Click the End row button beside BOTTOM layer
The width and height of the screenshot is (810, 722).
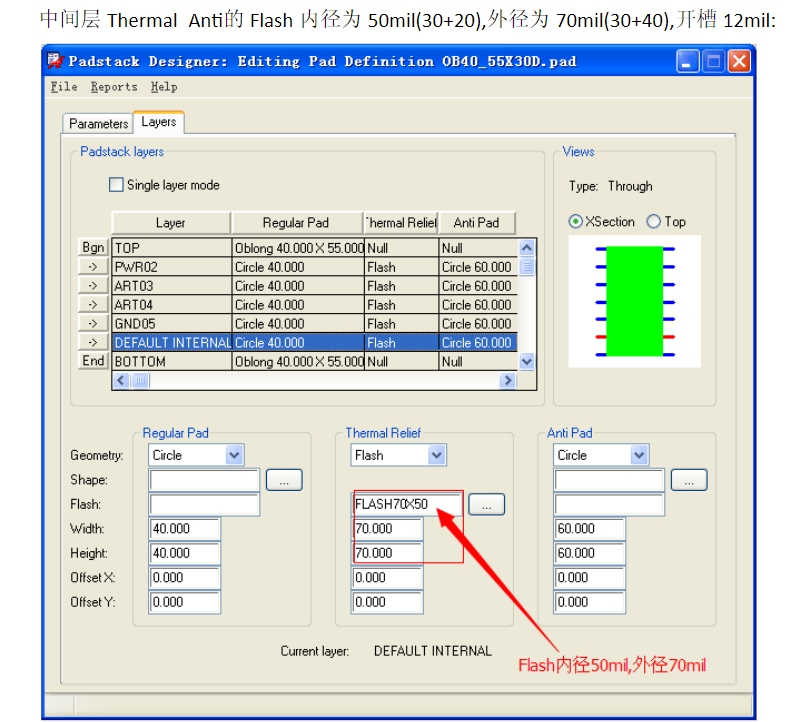tap(92, 361)
